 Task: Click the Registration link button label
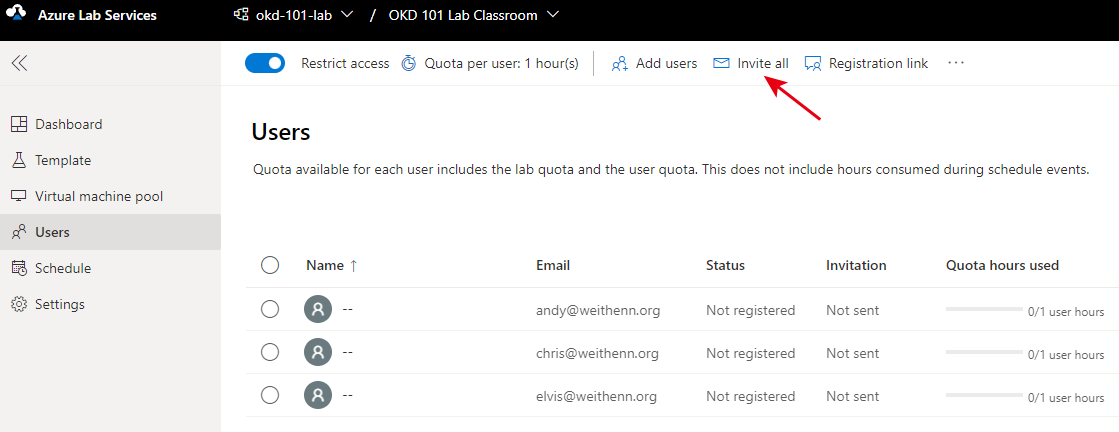click(x=879, y=64)
